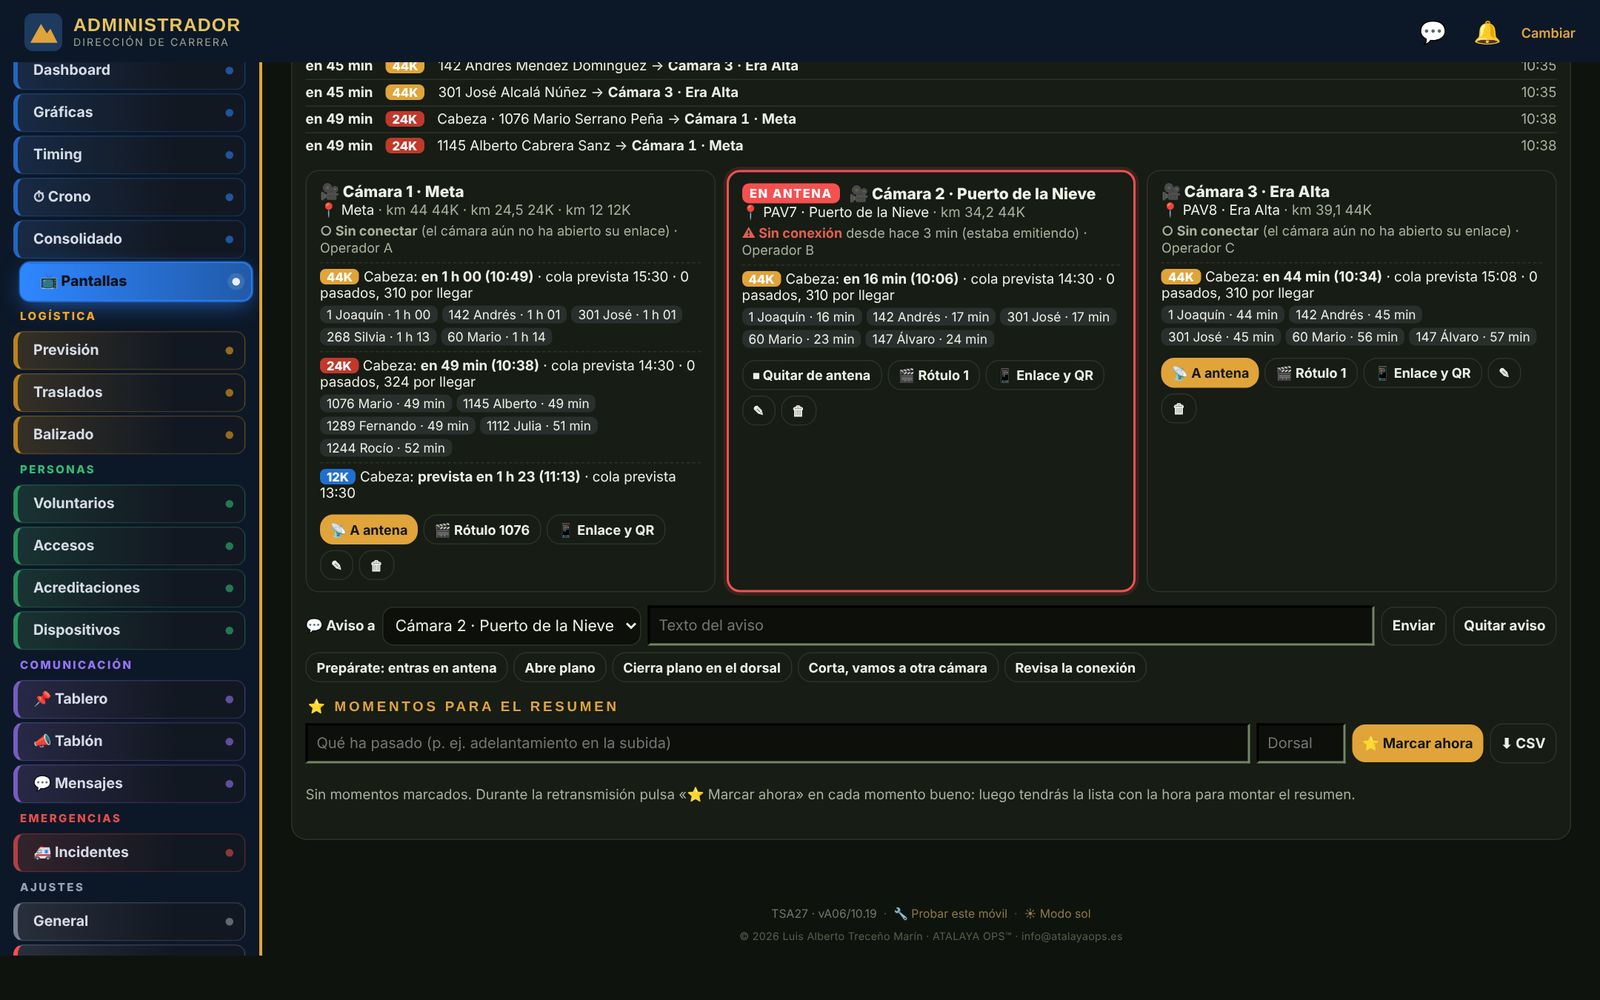Edit Cámara 3 · Era Alta pencil icon
This screenshot has height=1000, width=1600.
(1504, 372)
